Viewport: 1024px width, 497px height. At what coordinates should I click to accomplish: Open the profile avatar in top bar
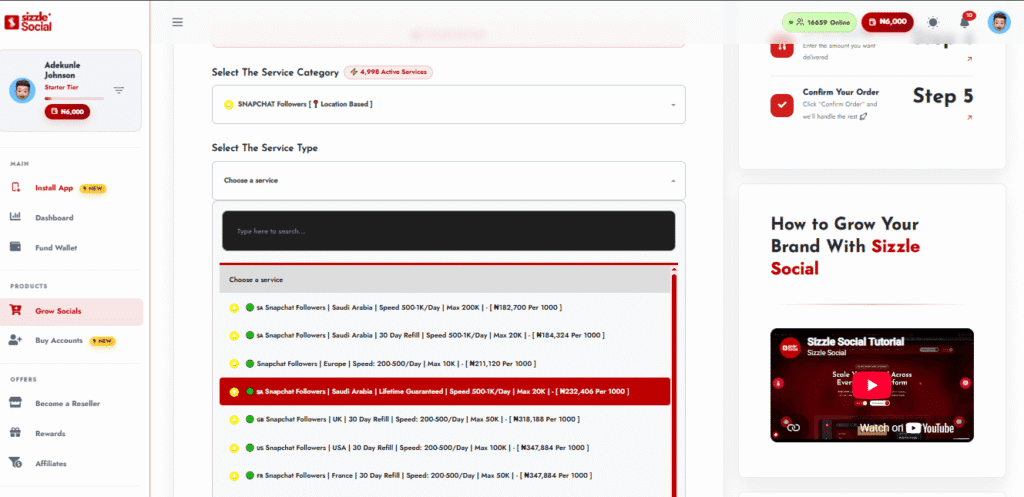[x=999, y=22]
